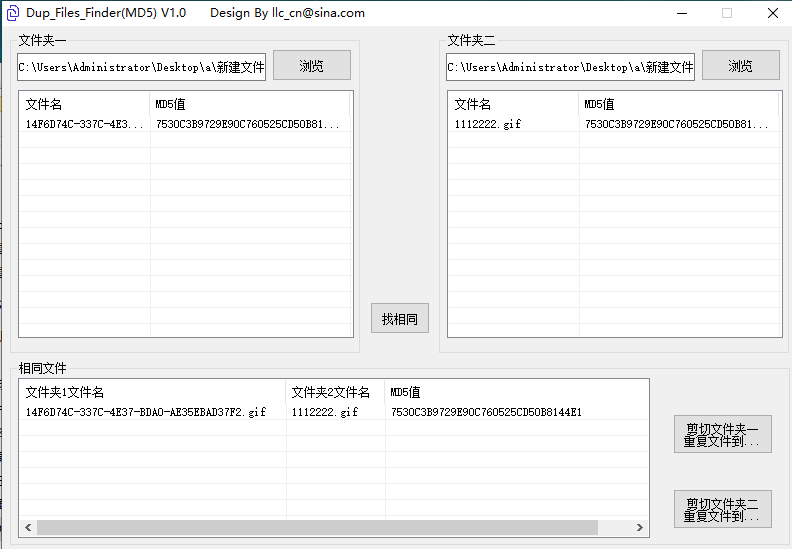Click the horizontal scrollbar right arrow
792x549 pixels.
[x=640, y=527]
